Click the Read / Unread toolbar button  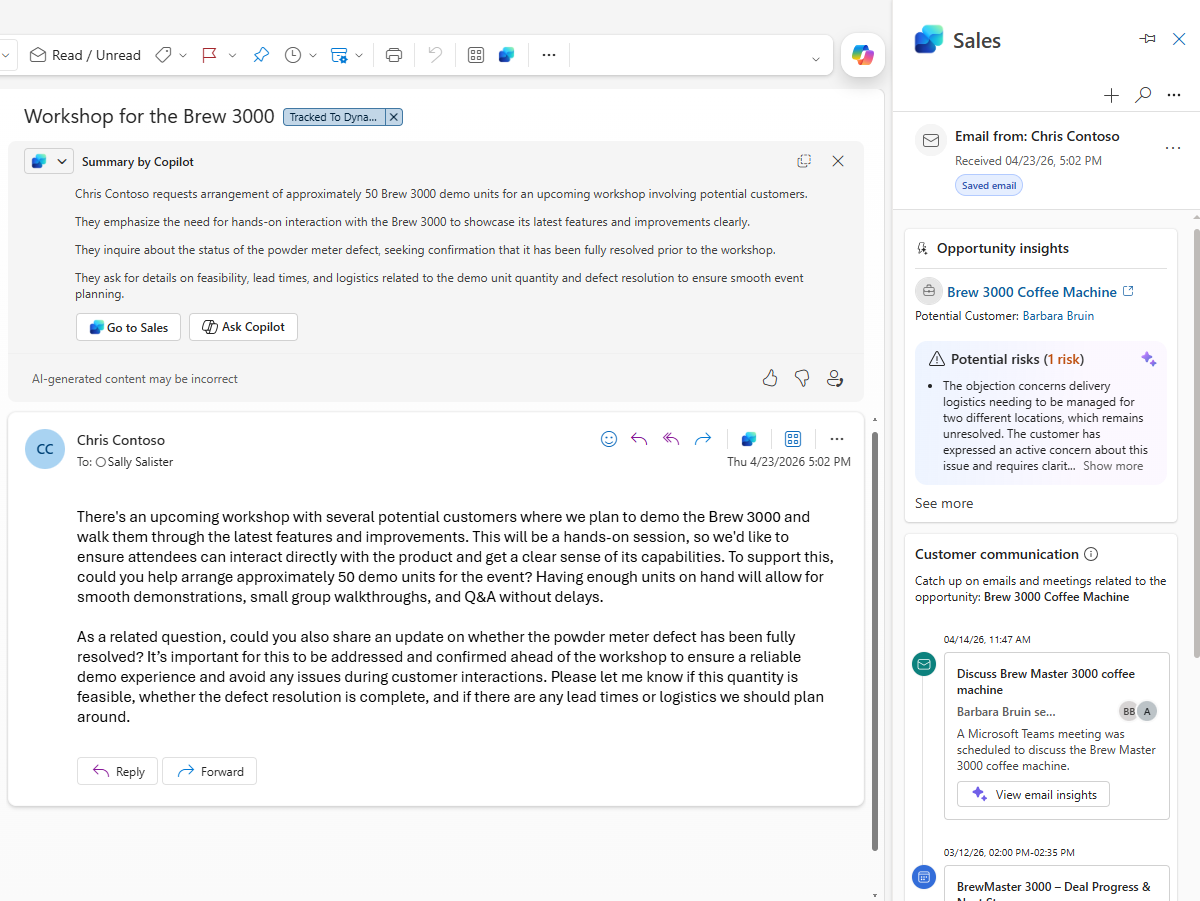click(85, 55)
